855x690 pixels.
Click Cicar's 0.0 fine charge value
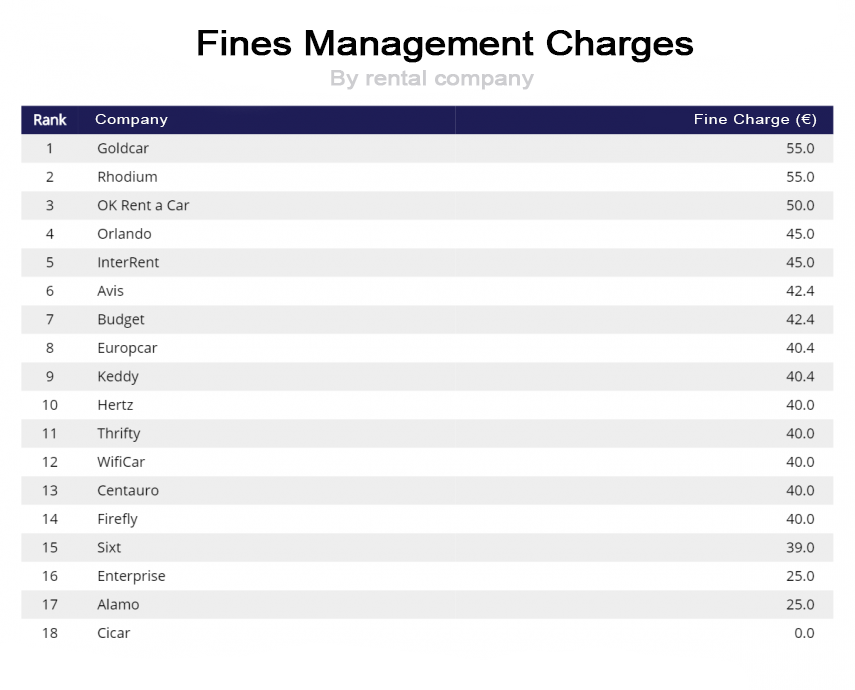point(804,633)
